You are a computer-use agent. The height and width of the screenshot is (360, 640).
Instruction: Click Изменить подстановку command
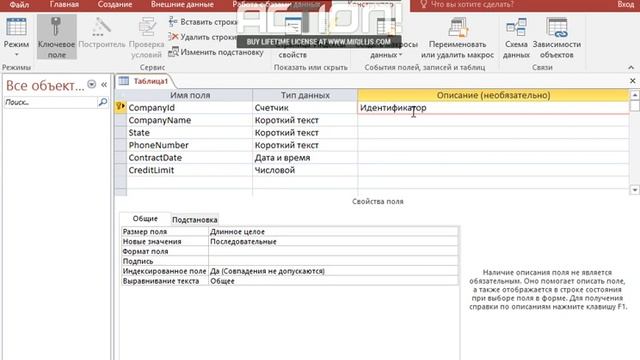[x=216, y=52]
